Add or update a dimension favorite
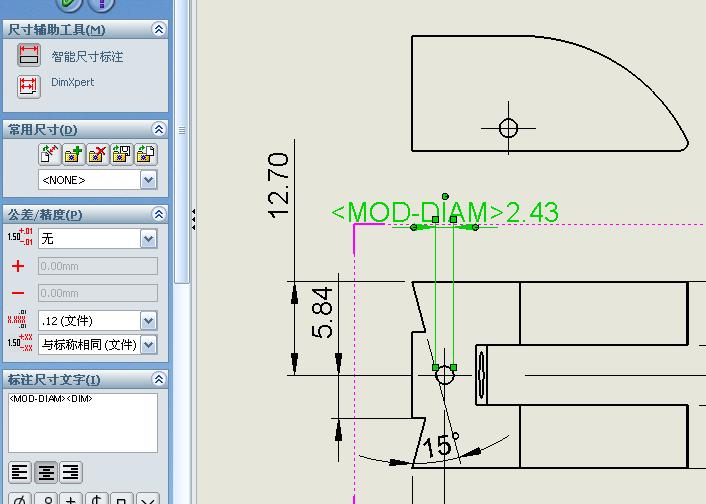 (x=74, y=154)
